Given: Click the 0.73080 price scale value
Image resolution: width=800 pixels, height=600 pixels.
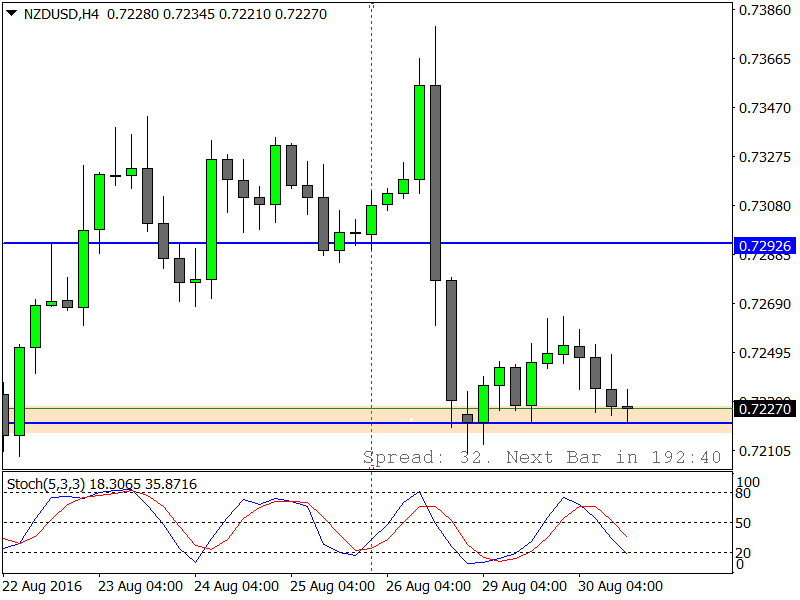Looking at the screenshot, I should pyautogui.click(x=764, y=206).
